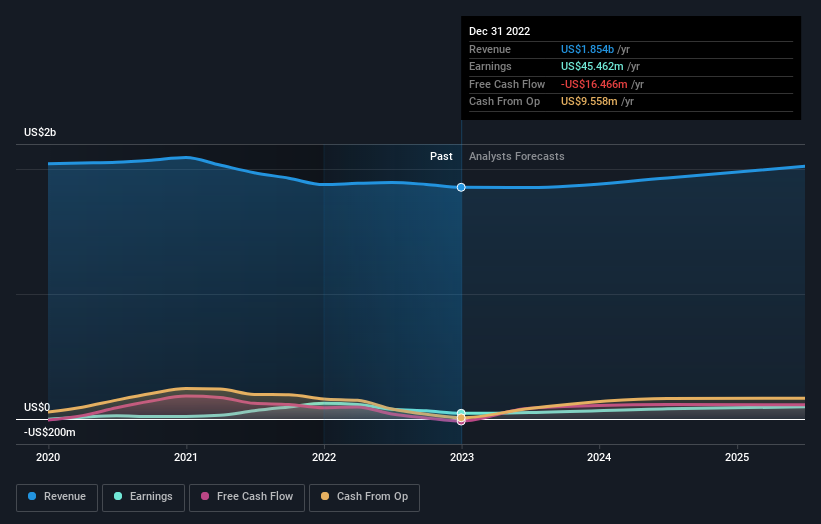821x524 pixels.
Task: Click the 2020 x-axis label
Action: pos(48,458)
